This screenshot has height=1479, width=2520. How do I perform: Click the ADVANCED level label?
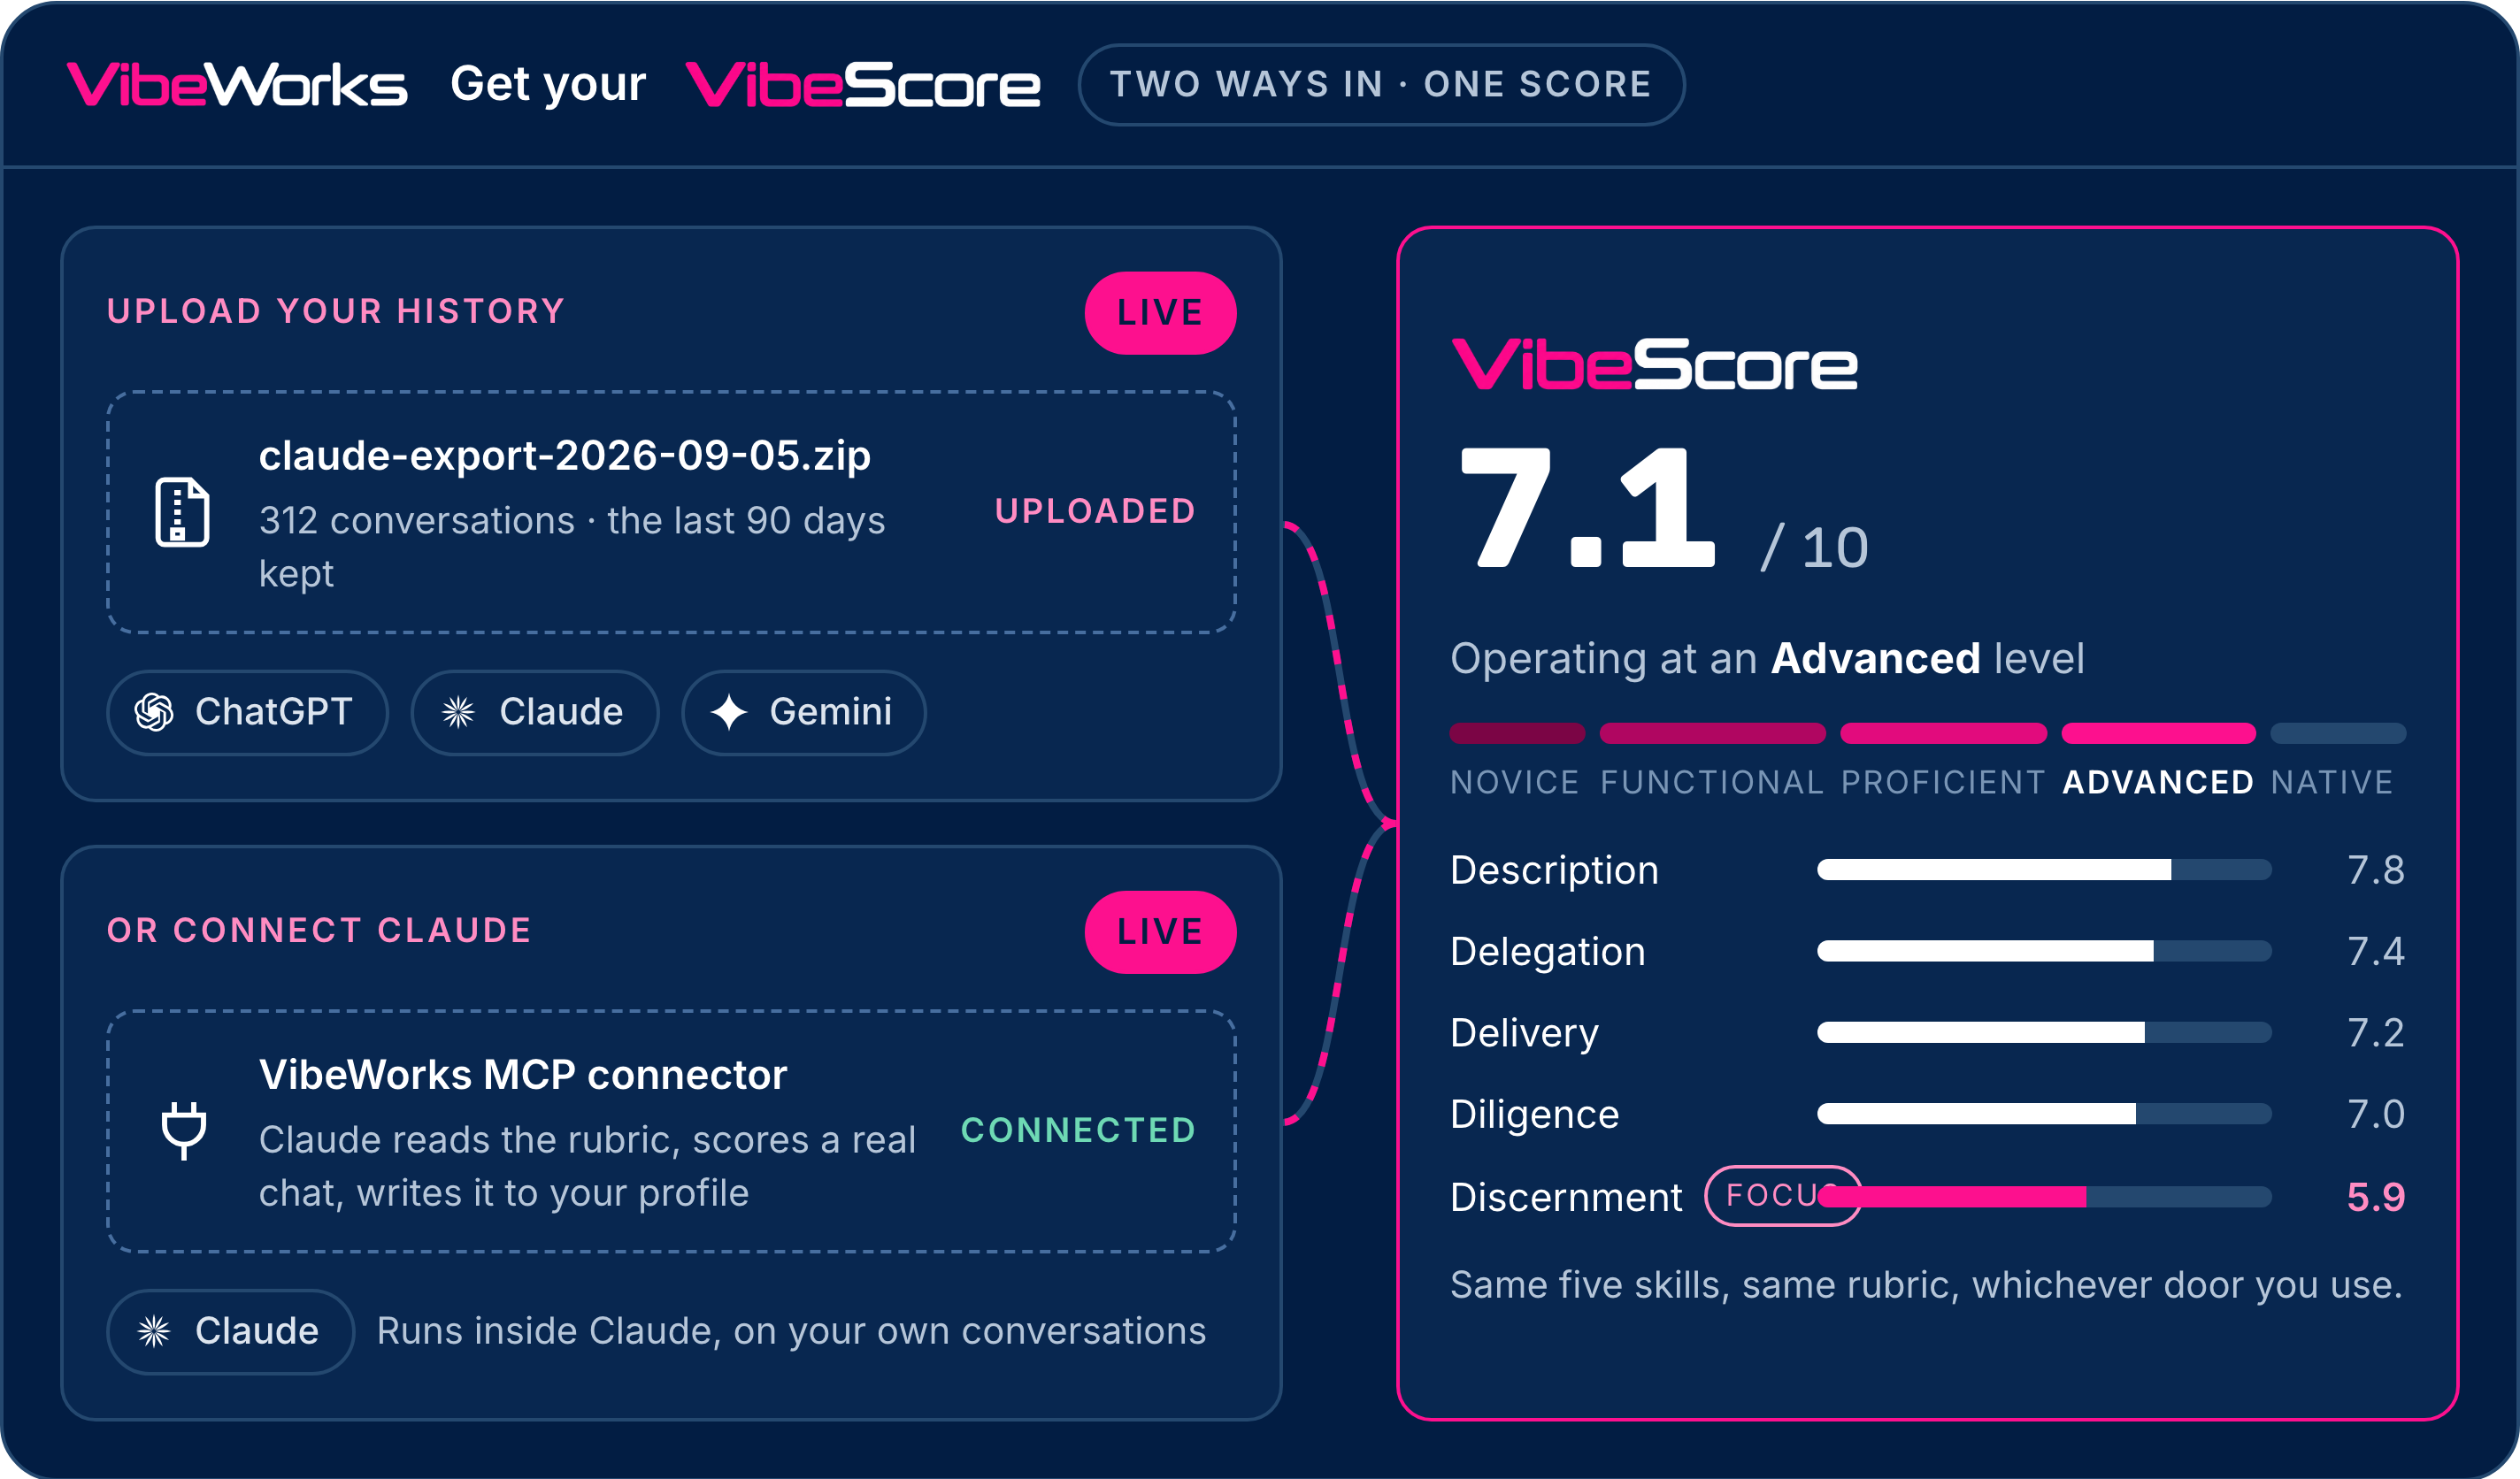click(2158, 782)
